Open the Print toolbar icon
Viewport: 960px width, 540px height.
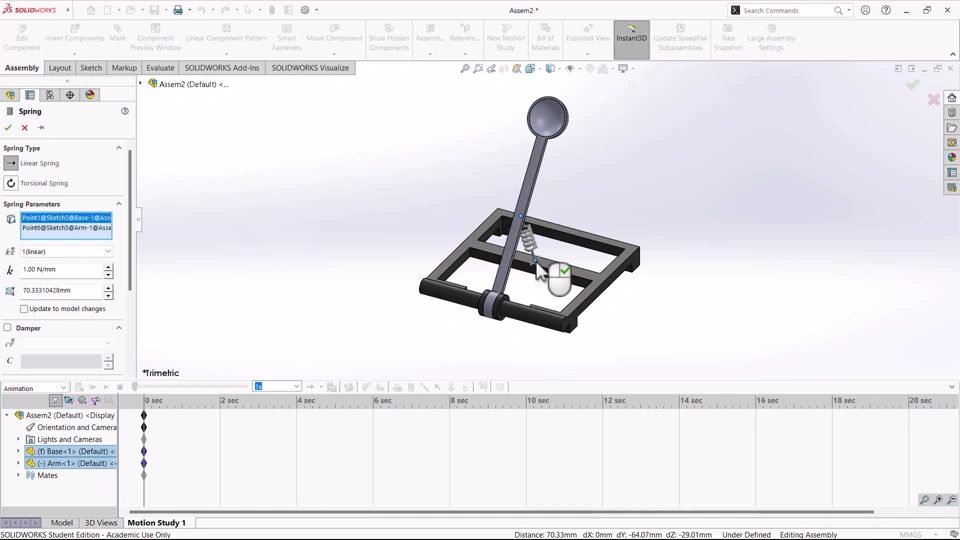coord(178,10)
